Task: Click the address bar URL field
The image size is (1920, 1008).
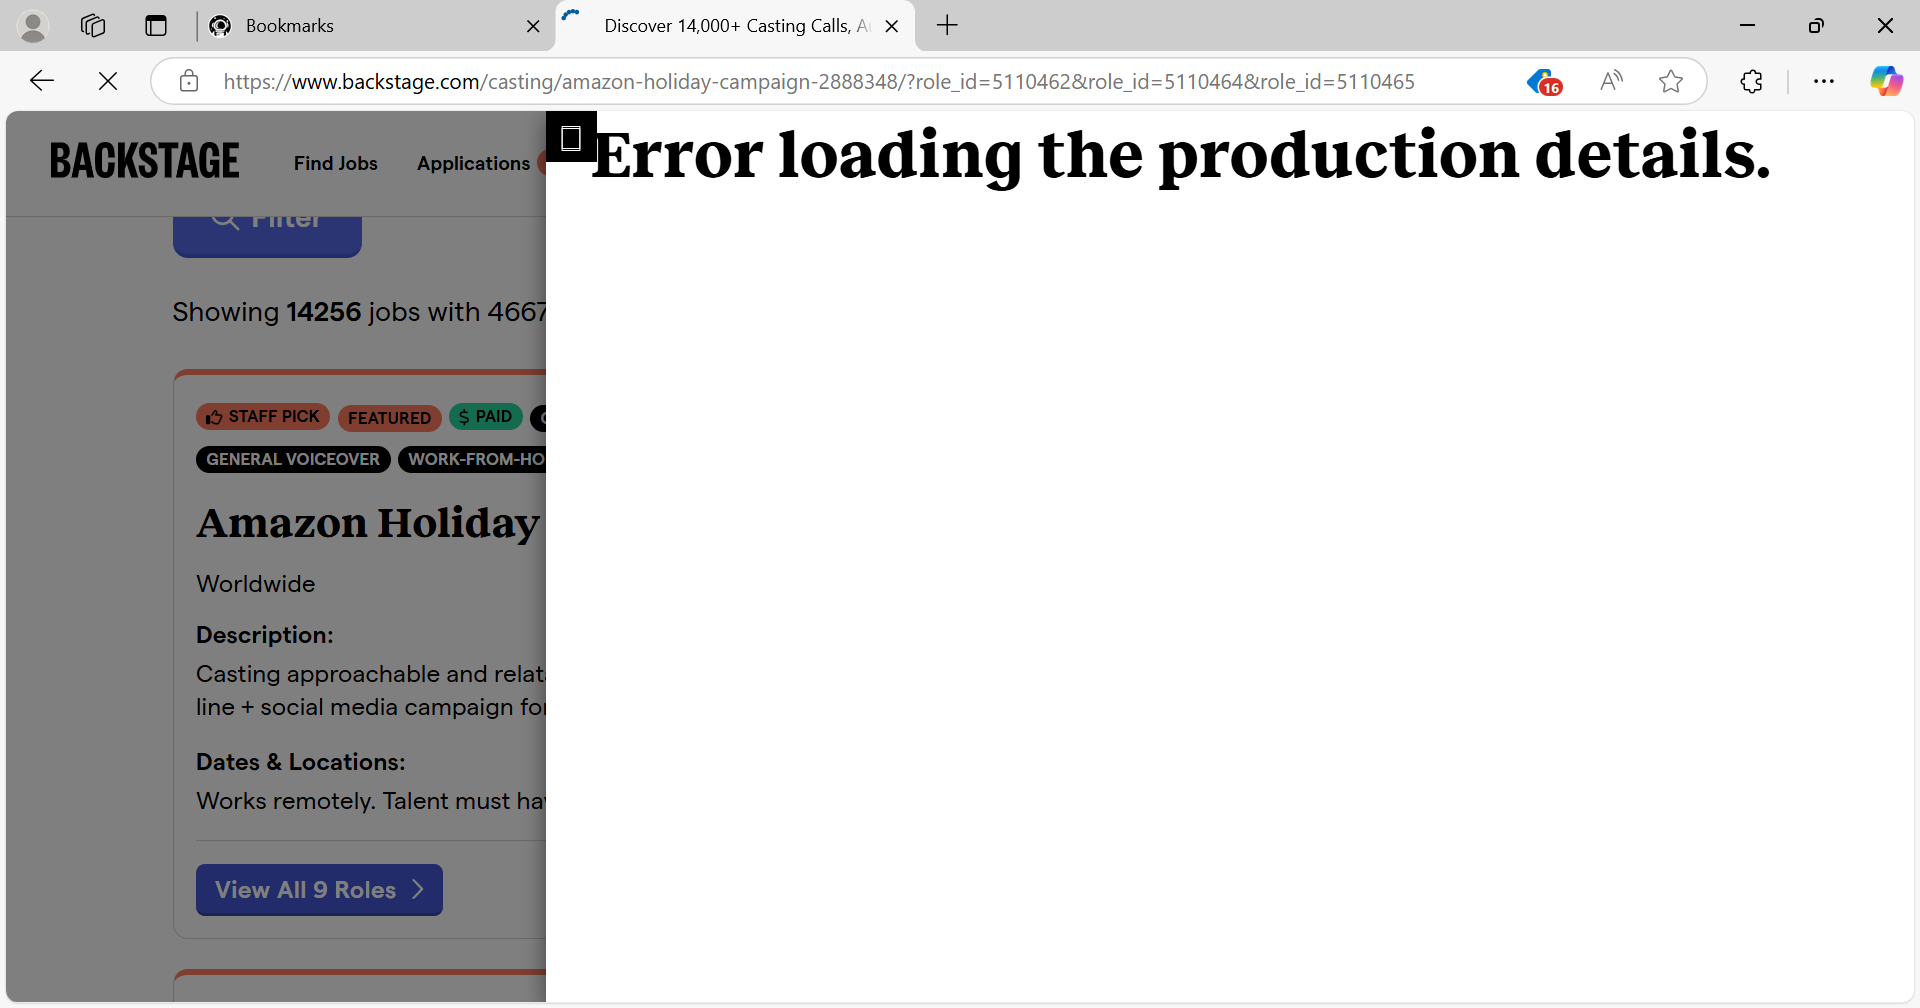Action: [820, 81]
